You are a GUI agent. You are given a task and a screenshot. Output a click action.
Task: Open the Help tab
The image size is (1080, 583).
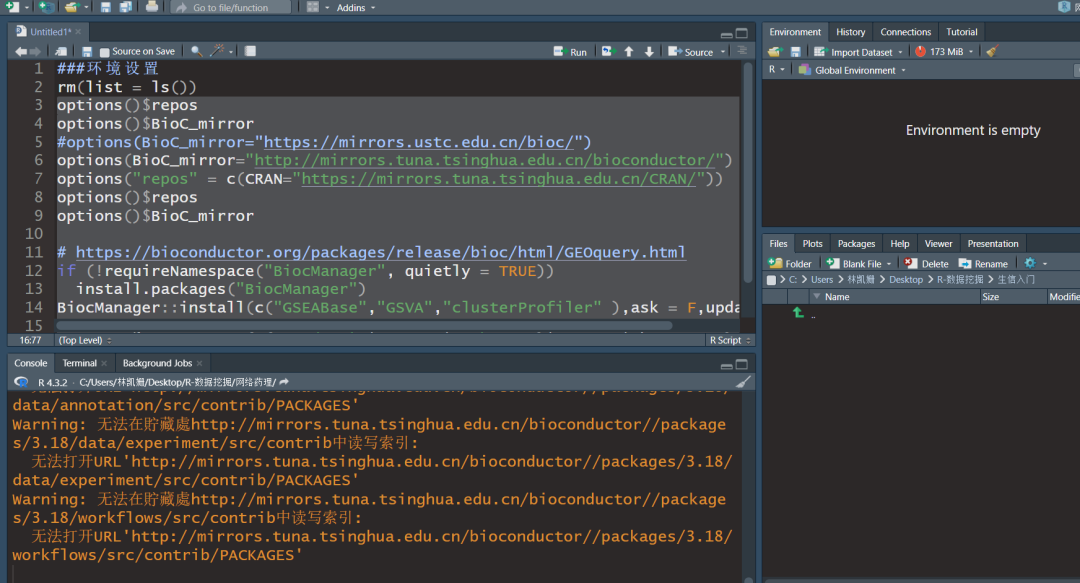click(900, 244)
